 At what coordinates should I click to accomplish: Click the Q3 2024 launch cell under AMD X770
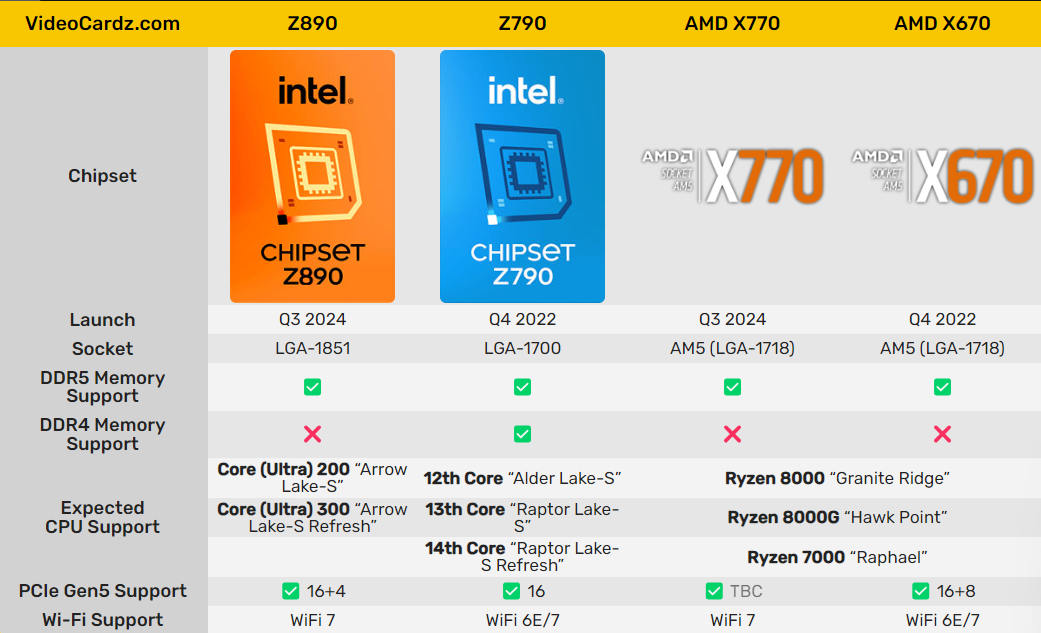pyautogui.click(x=732, y=319)
